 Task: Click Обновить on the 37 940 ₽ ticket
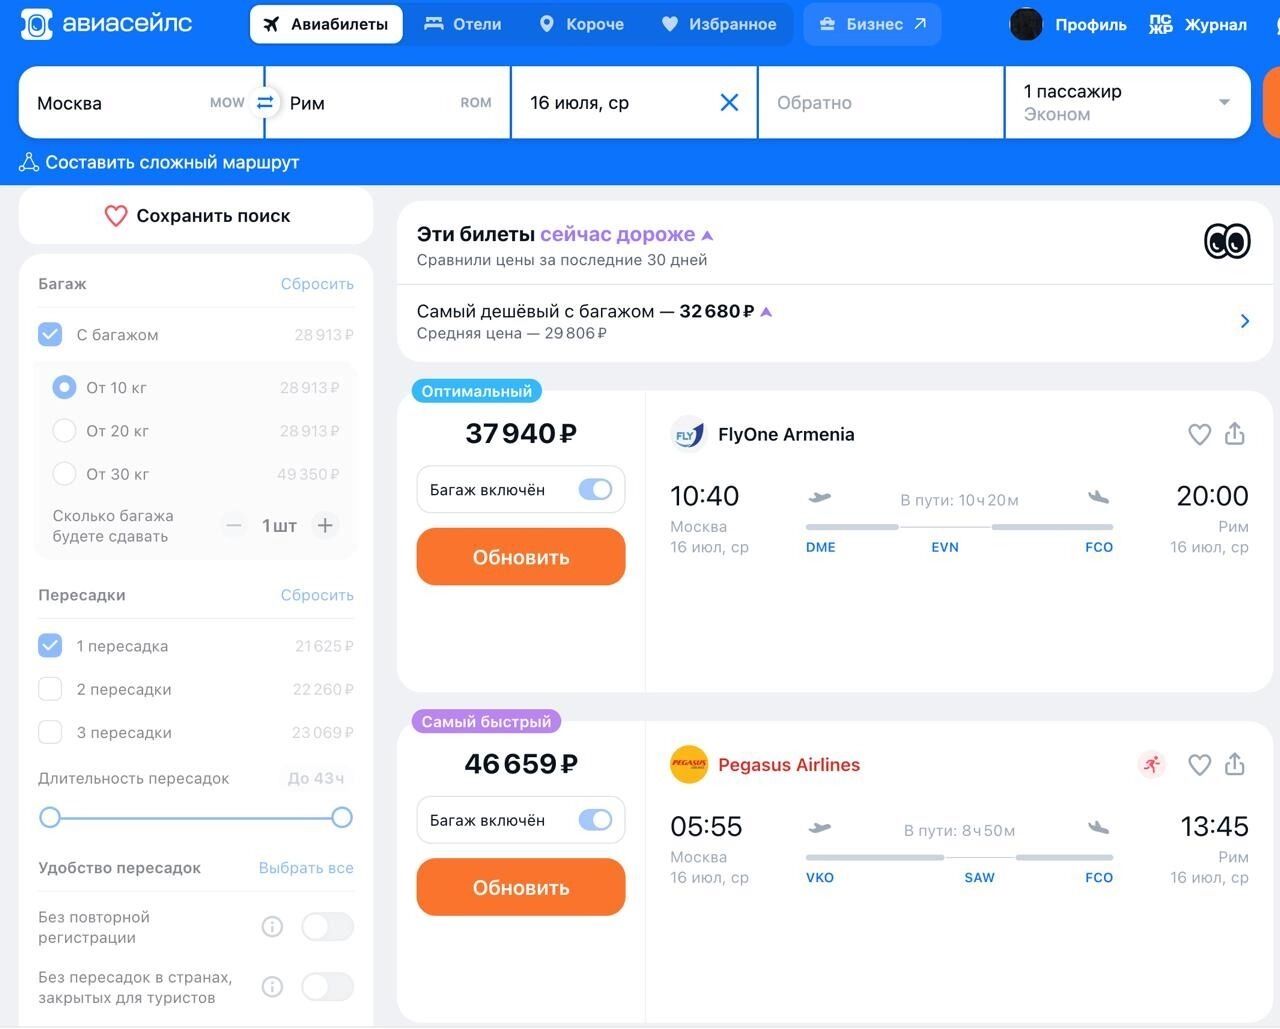(521, 557)
